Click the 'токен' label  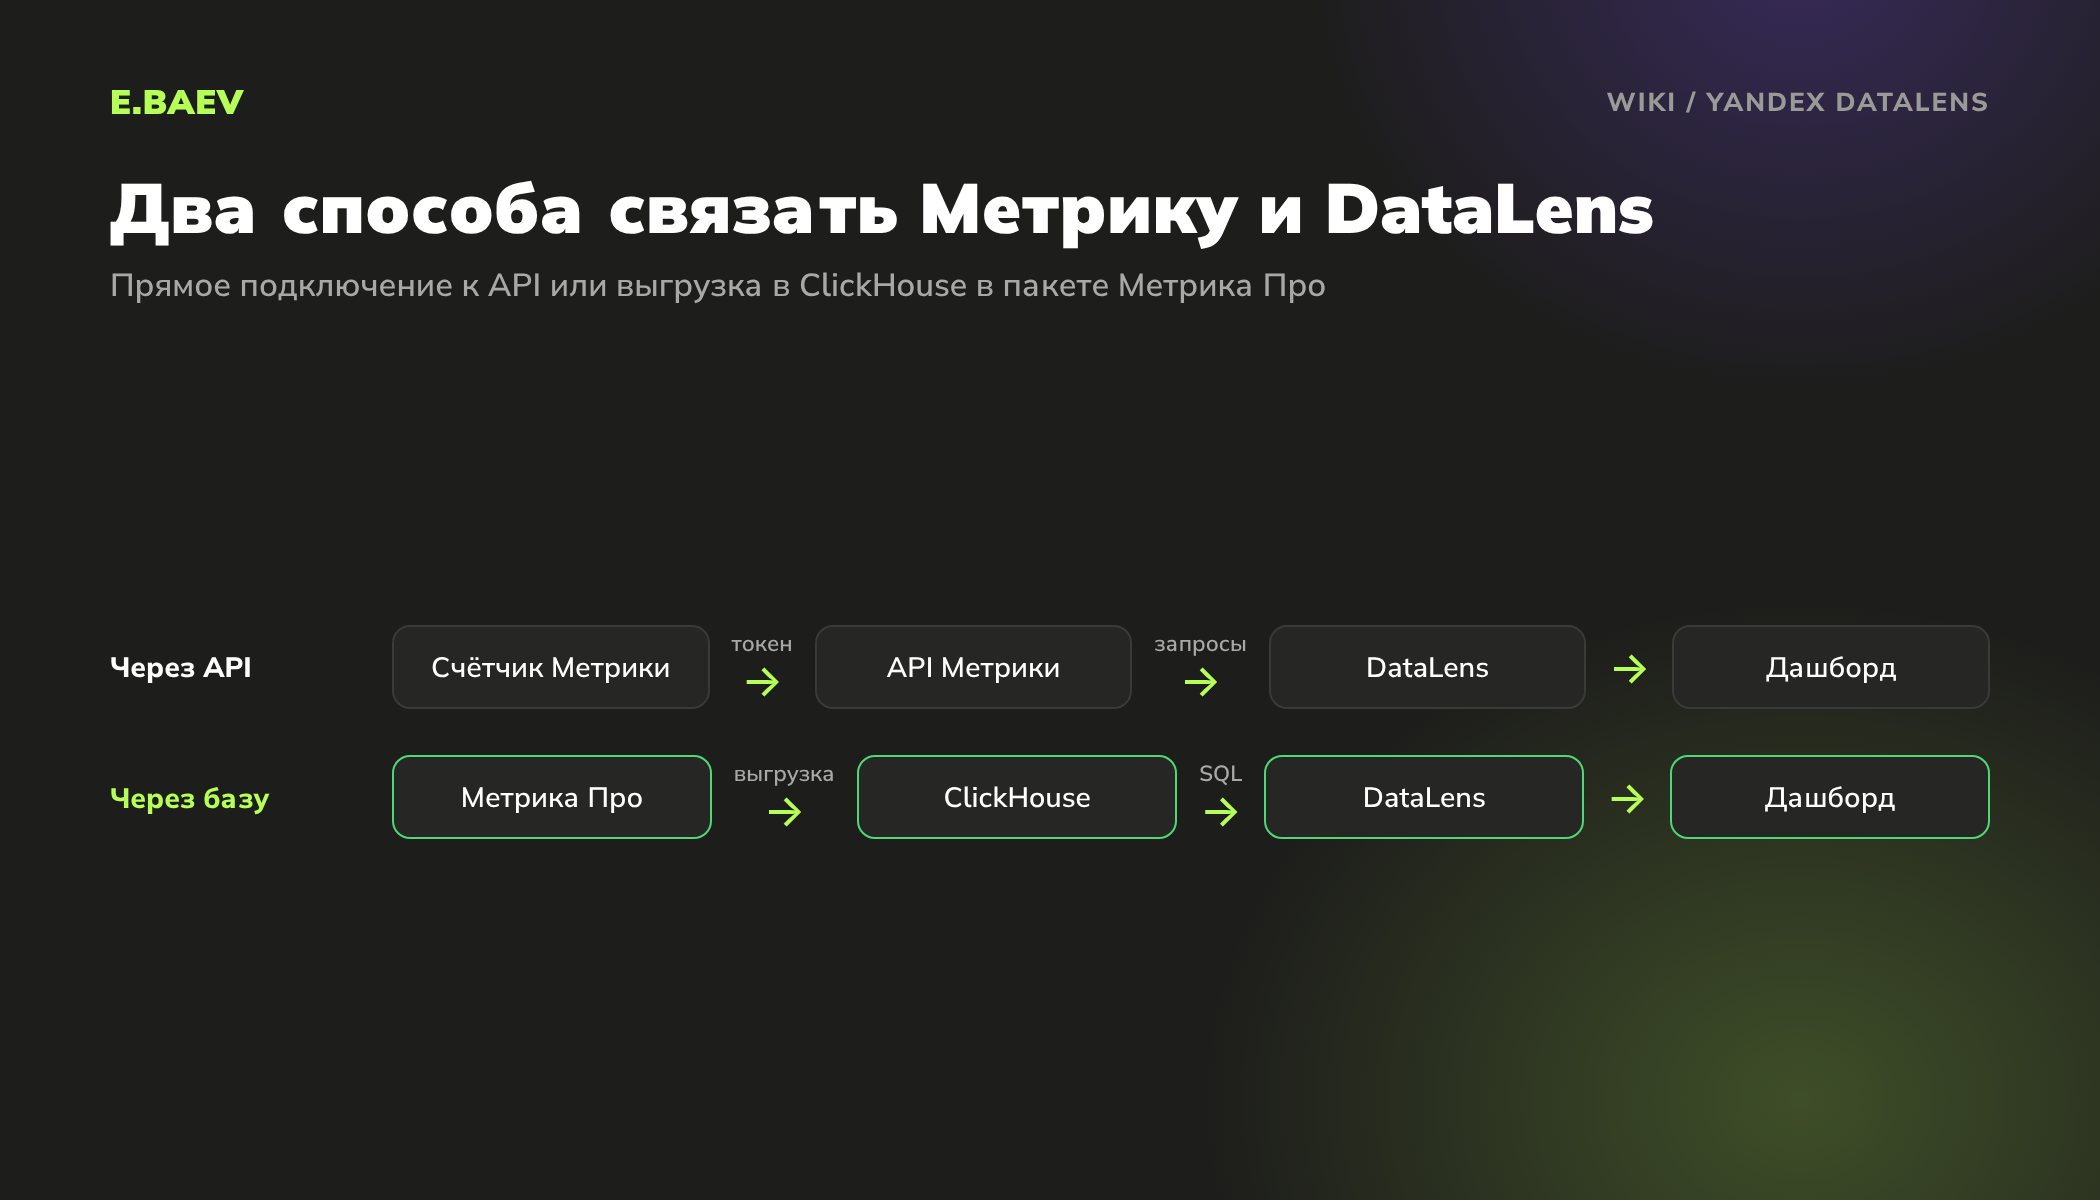762,644
